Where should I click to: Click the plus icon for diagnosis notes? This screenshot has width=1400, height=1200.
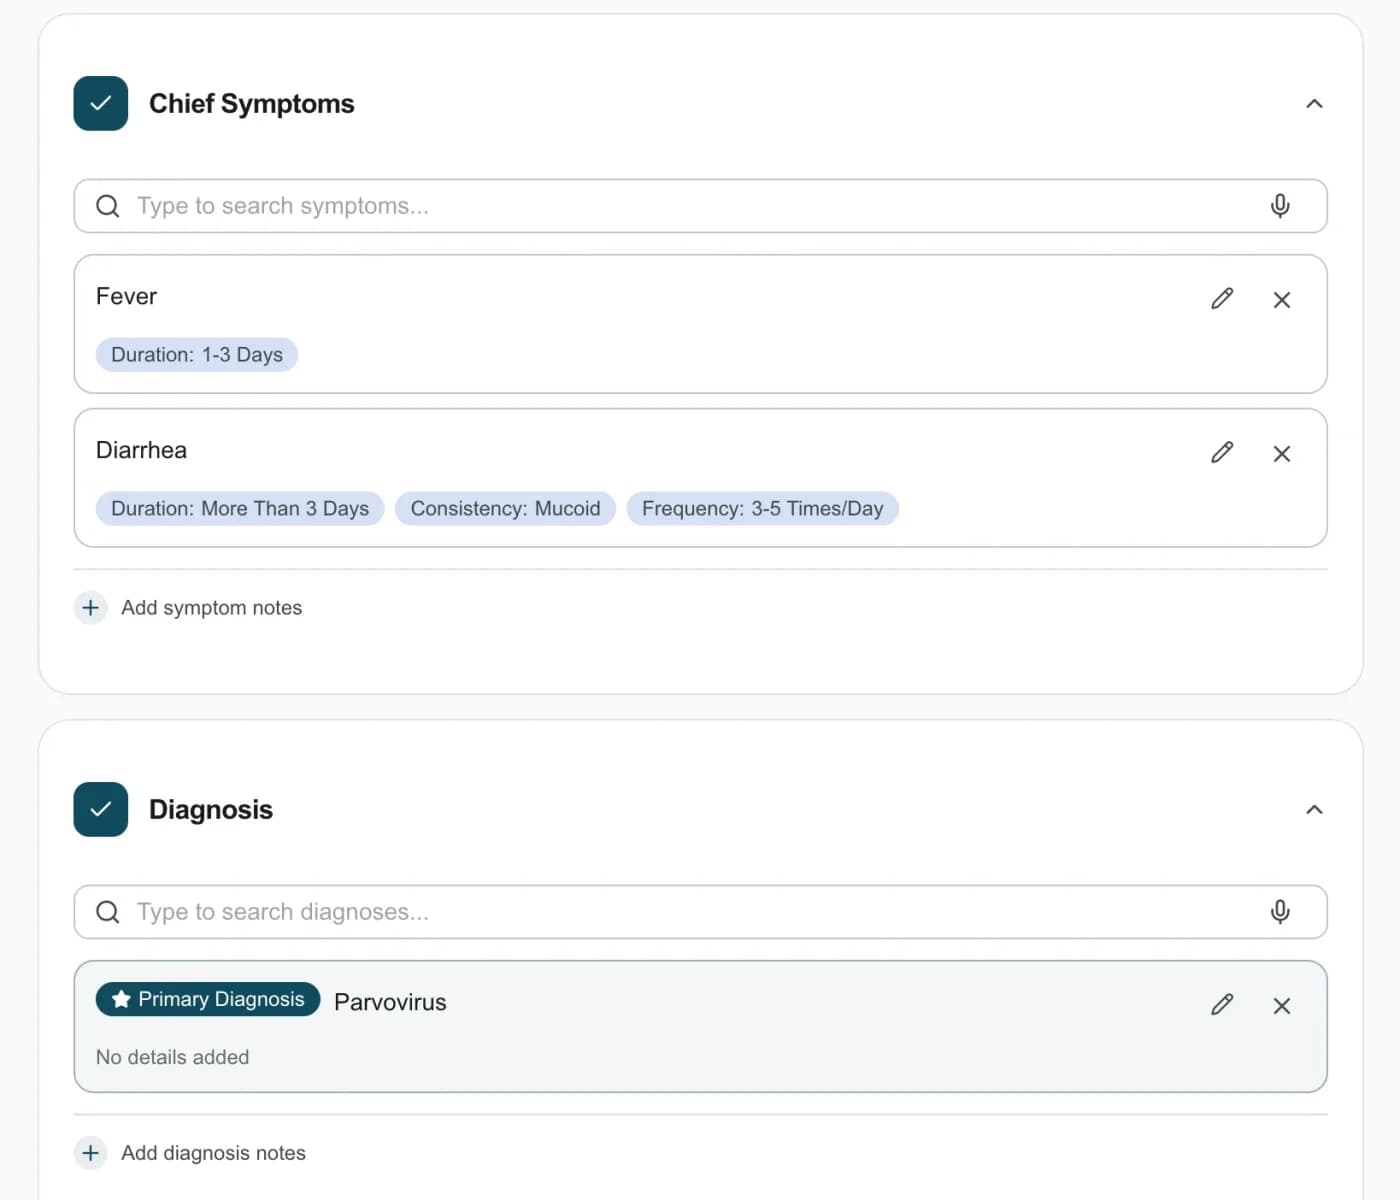click(91, 1153)
